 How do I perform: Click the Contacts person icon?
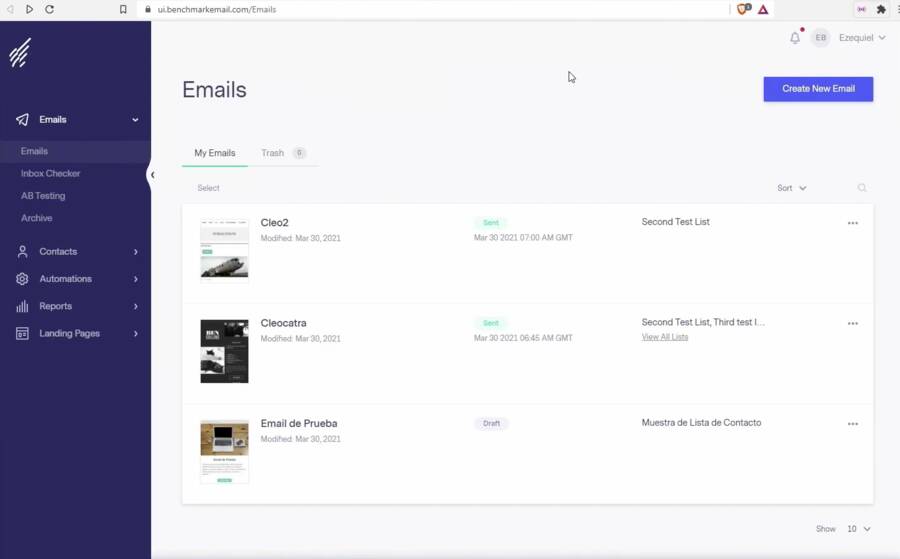tap(22, 251)
